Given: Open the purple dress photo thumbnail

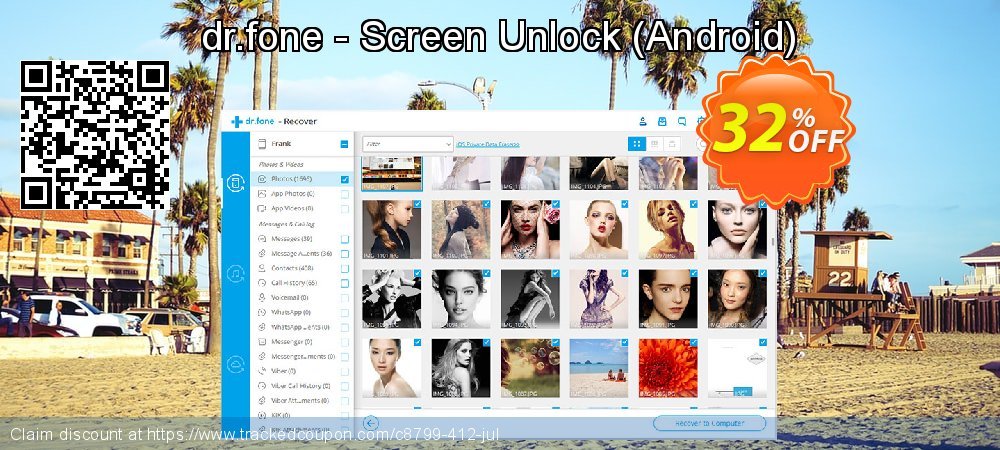Looking at the screenshot, I should click(599, 299).
